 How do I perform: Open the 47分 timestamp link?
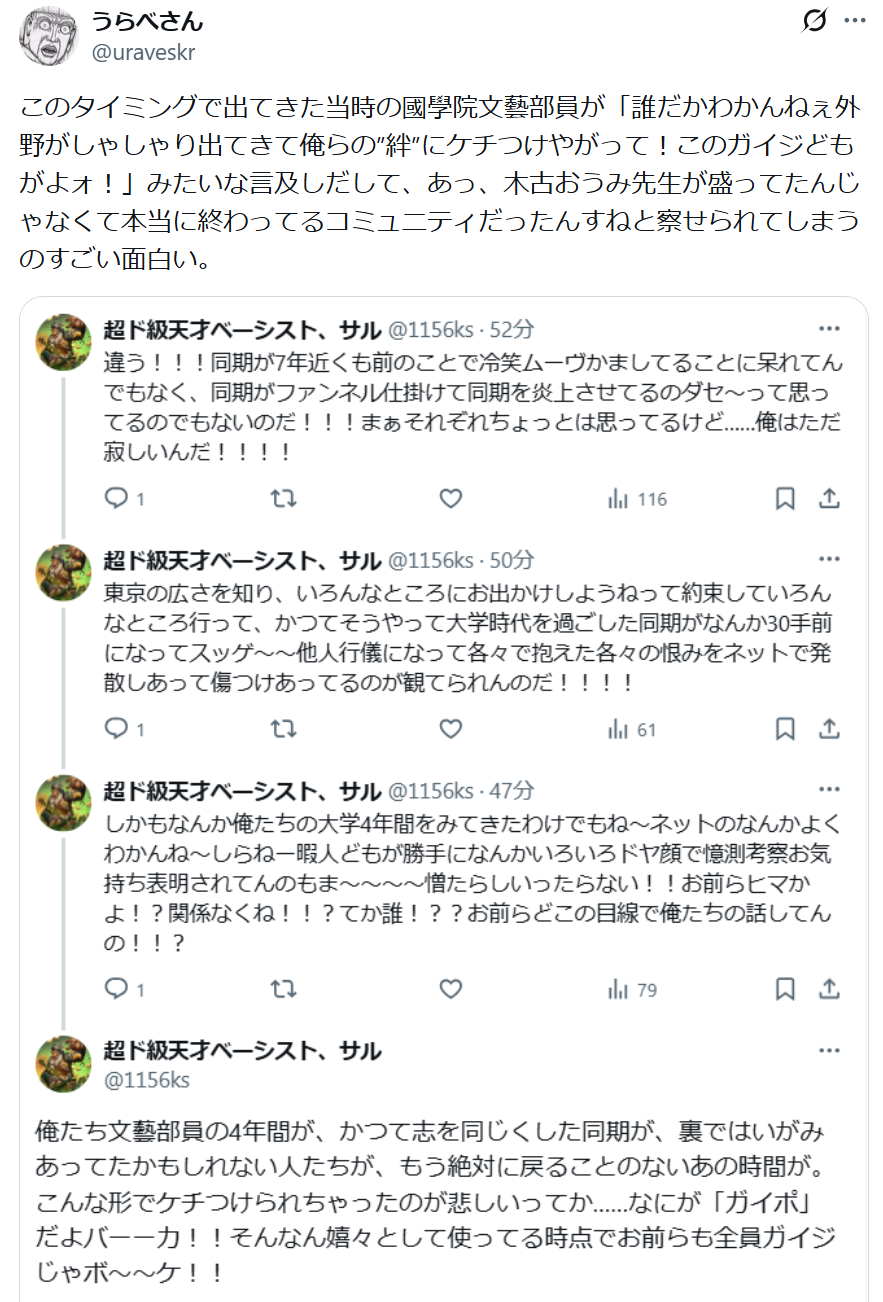point(512,791)
